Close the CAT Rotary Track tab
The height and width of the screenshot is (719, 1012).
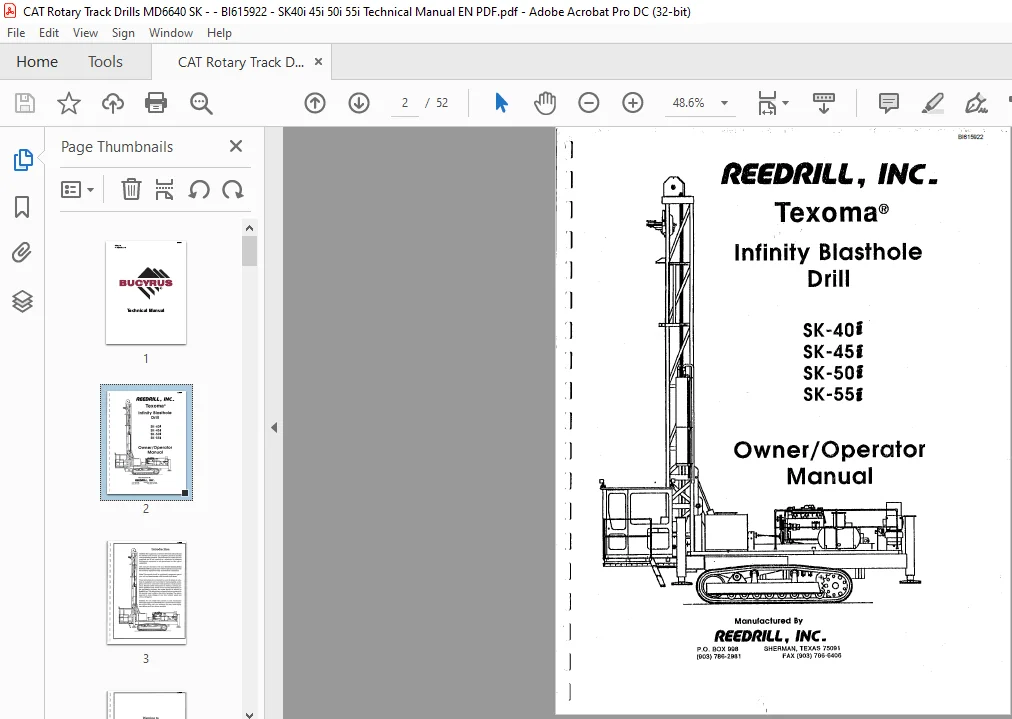[x=318, y=61]
